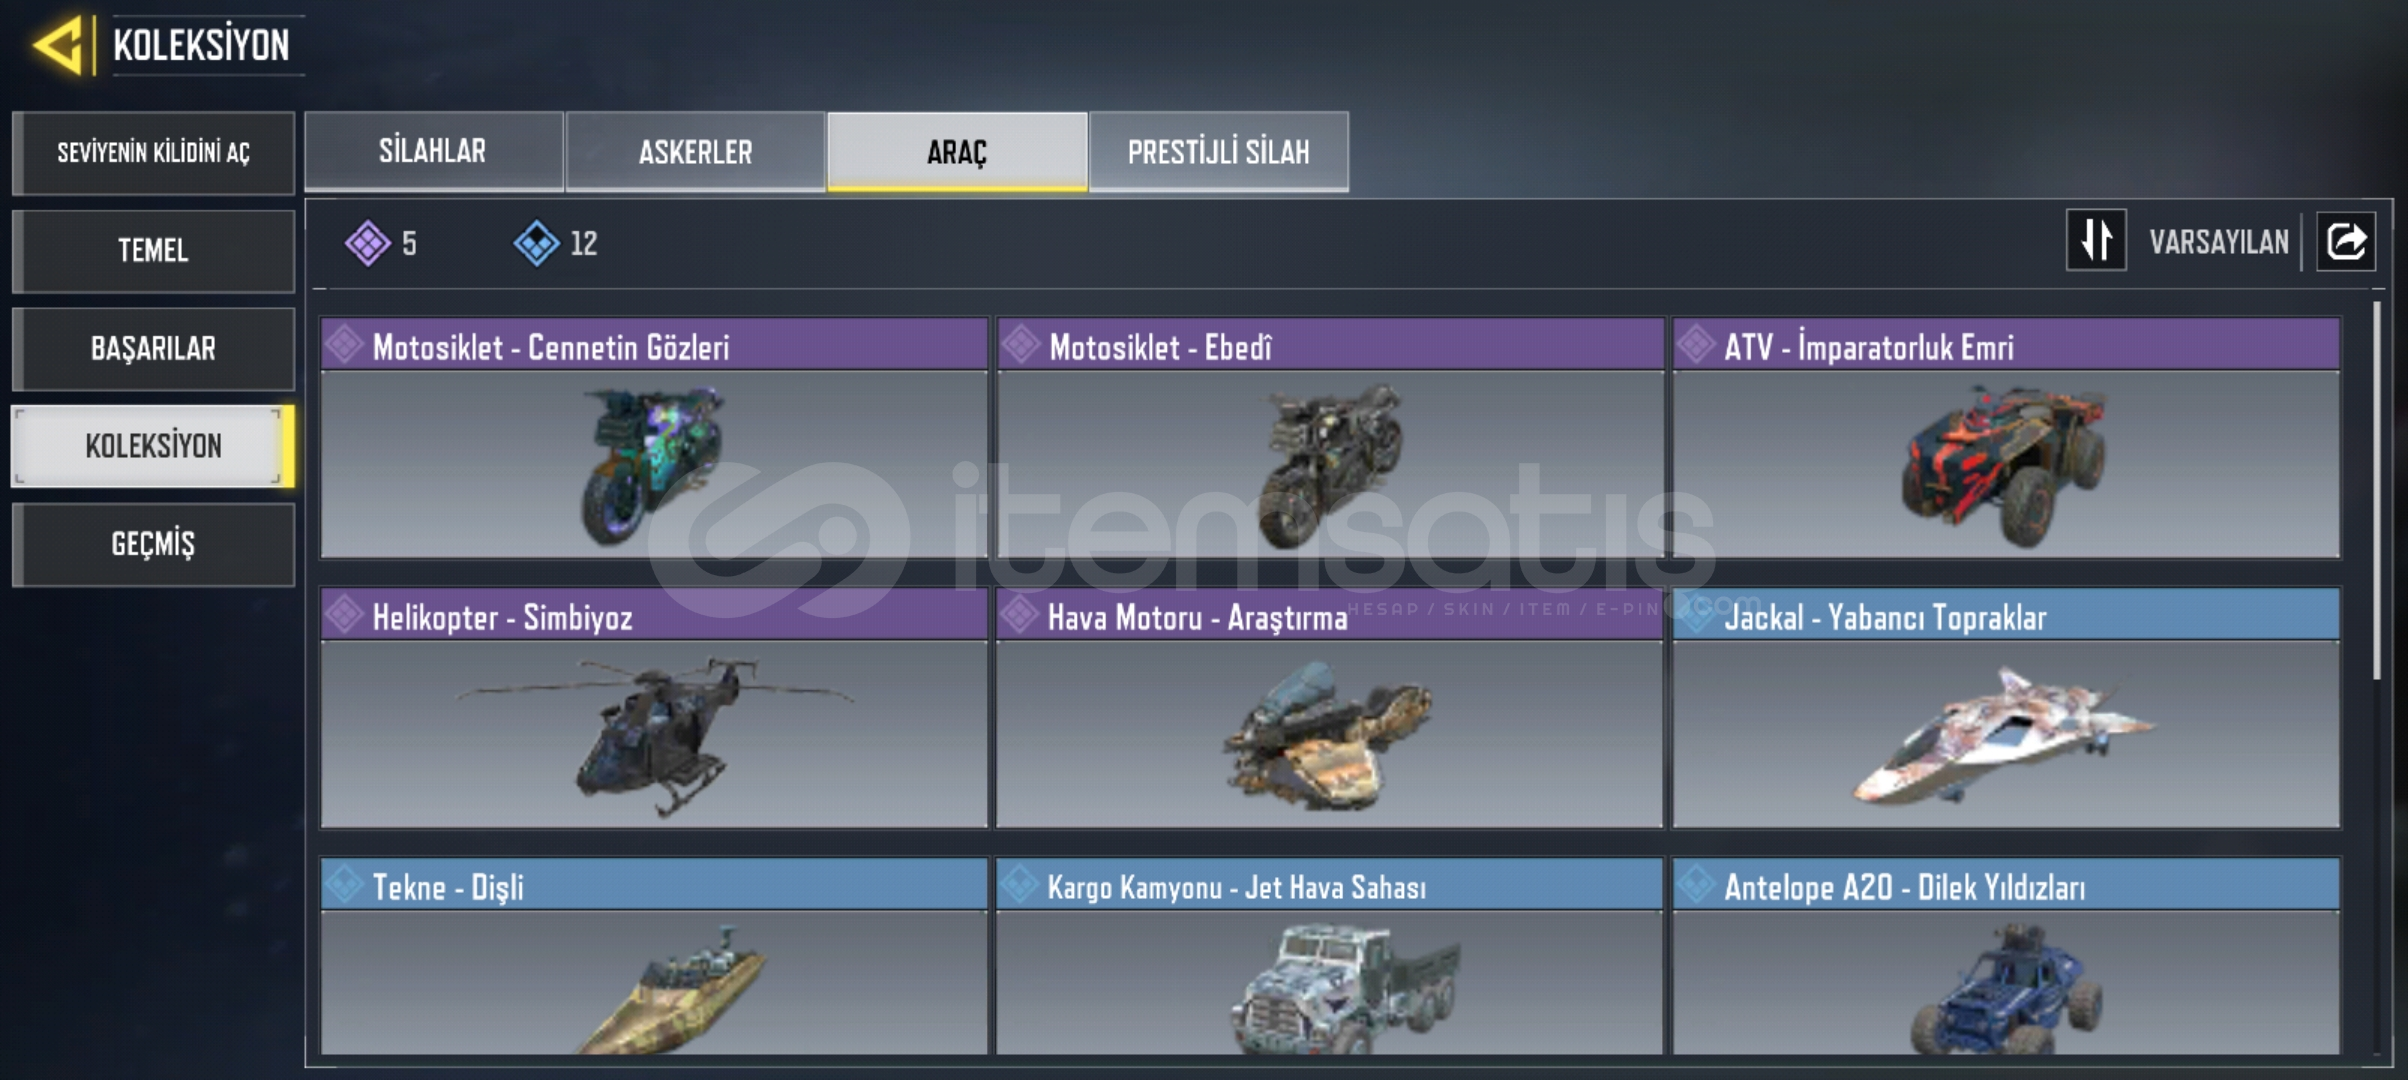Open the GEÇMİŞ sidebar section
The image size is (2408, 1080).
tap(153, 544)
